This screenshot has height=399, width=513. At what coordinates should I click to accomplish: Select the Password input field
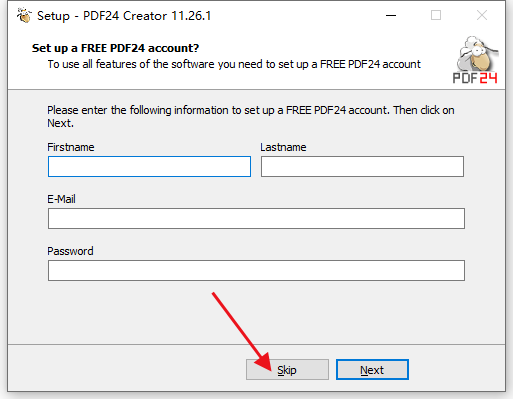coord(256,270)
